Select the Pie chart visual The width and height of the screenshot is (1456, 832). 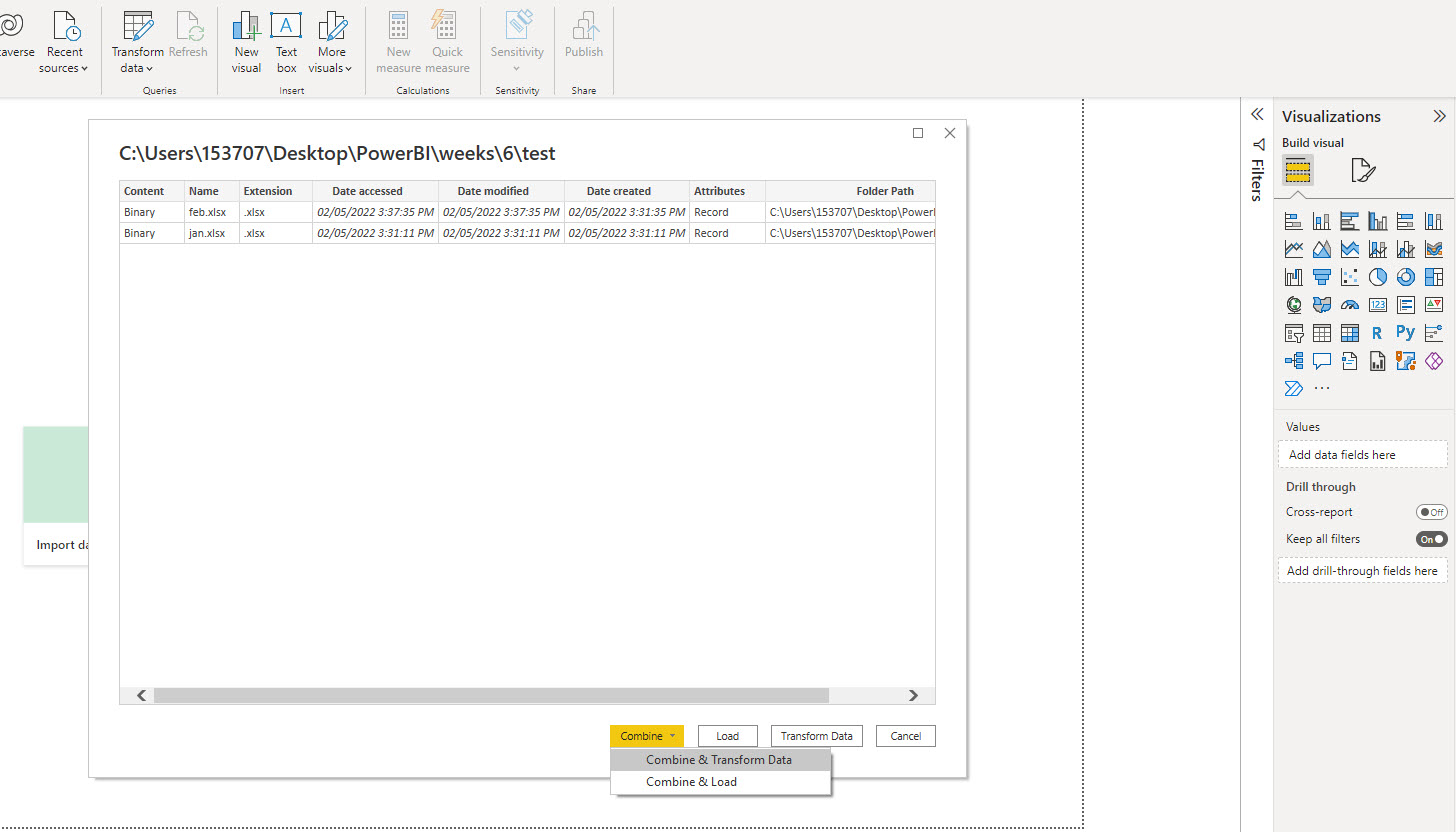[x=1378, y=277]
